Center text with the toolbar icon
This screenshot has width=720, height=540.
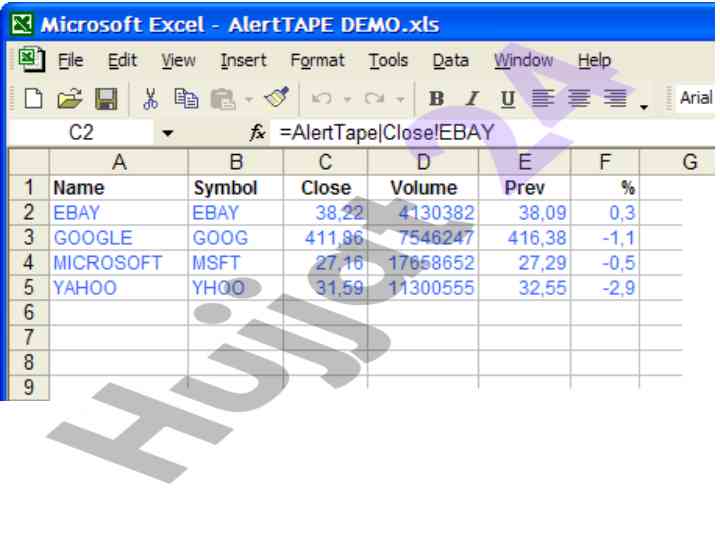click(579, 98)
